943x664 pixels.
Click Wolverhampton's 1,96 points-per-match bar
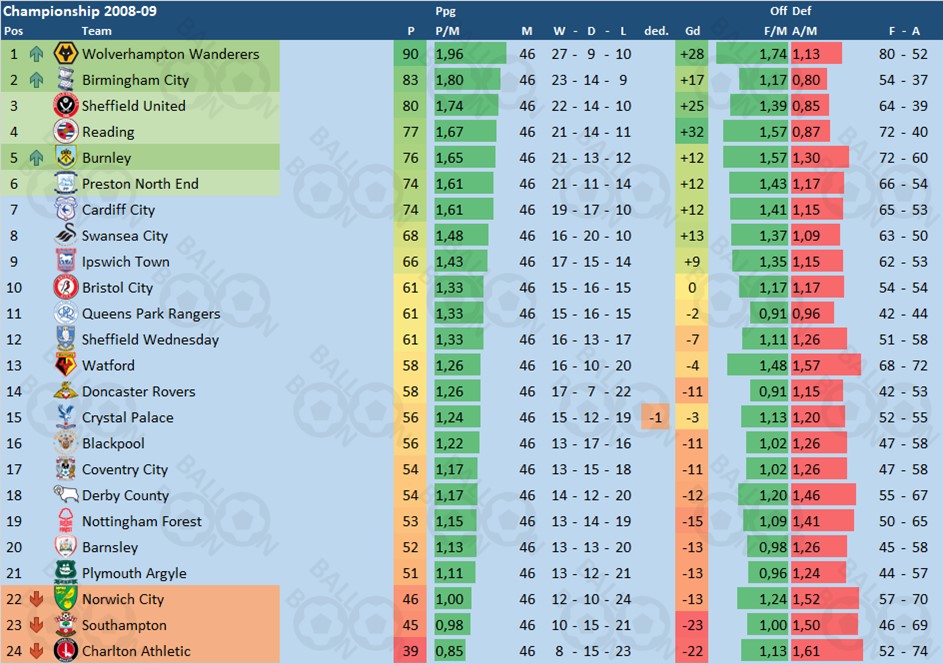[470, 54]
